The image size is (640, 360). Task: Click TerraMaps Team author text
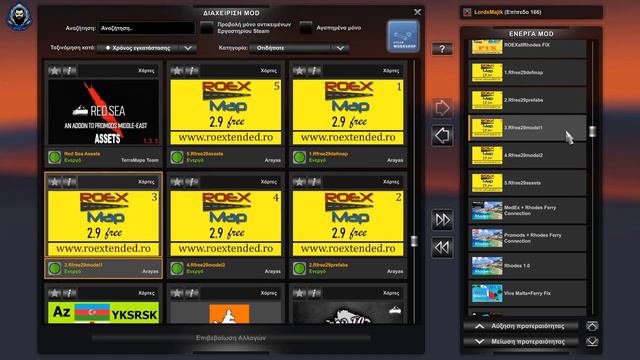pos(140,160)
